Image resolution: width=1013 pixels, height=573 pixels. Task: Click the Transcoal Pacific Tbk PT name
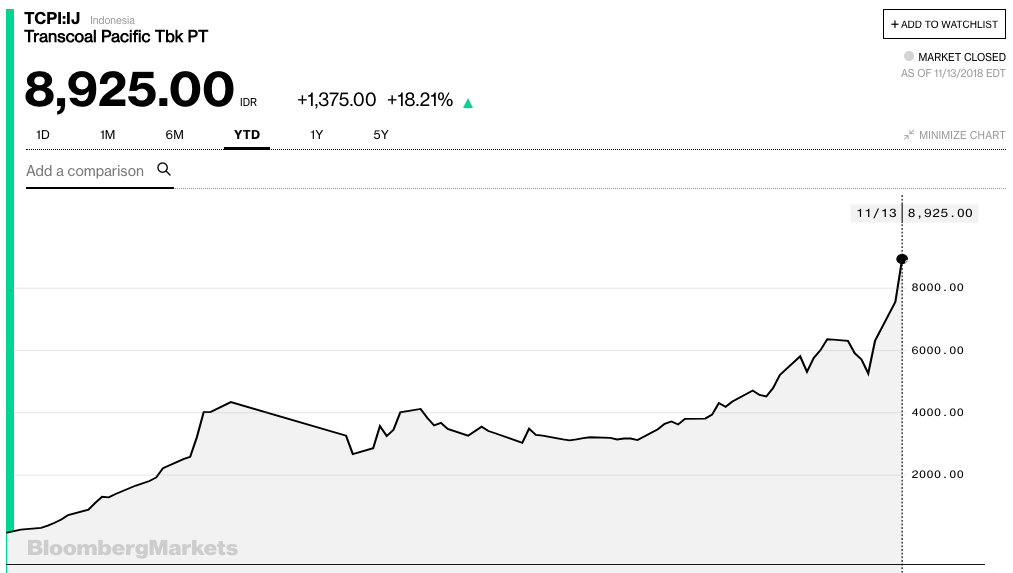click(x=116, y=37)
